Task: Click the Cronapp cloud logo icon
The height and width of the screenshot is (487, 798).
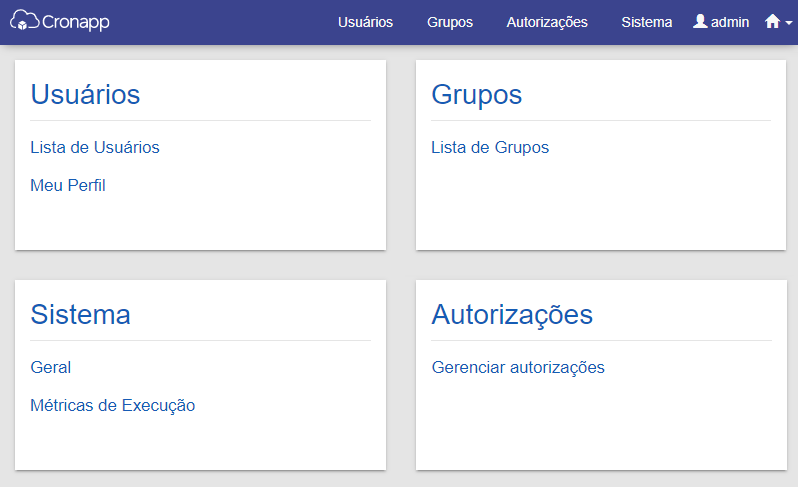Action: click(24, 20)
